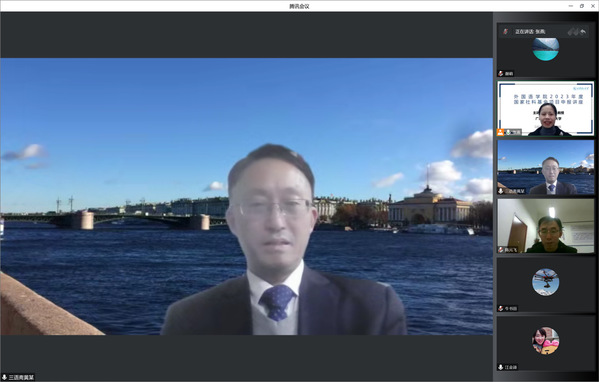Click the reply arrow icon in speaker bar
The height and width of the screenshot is (382, 599).
[583, 32]
